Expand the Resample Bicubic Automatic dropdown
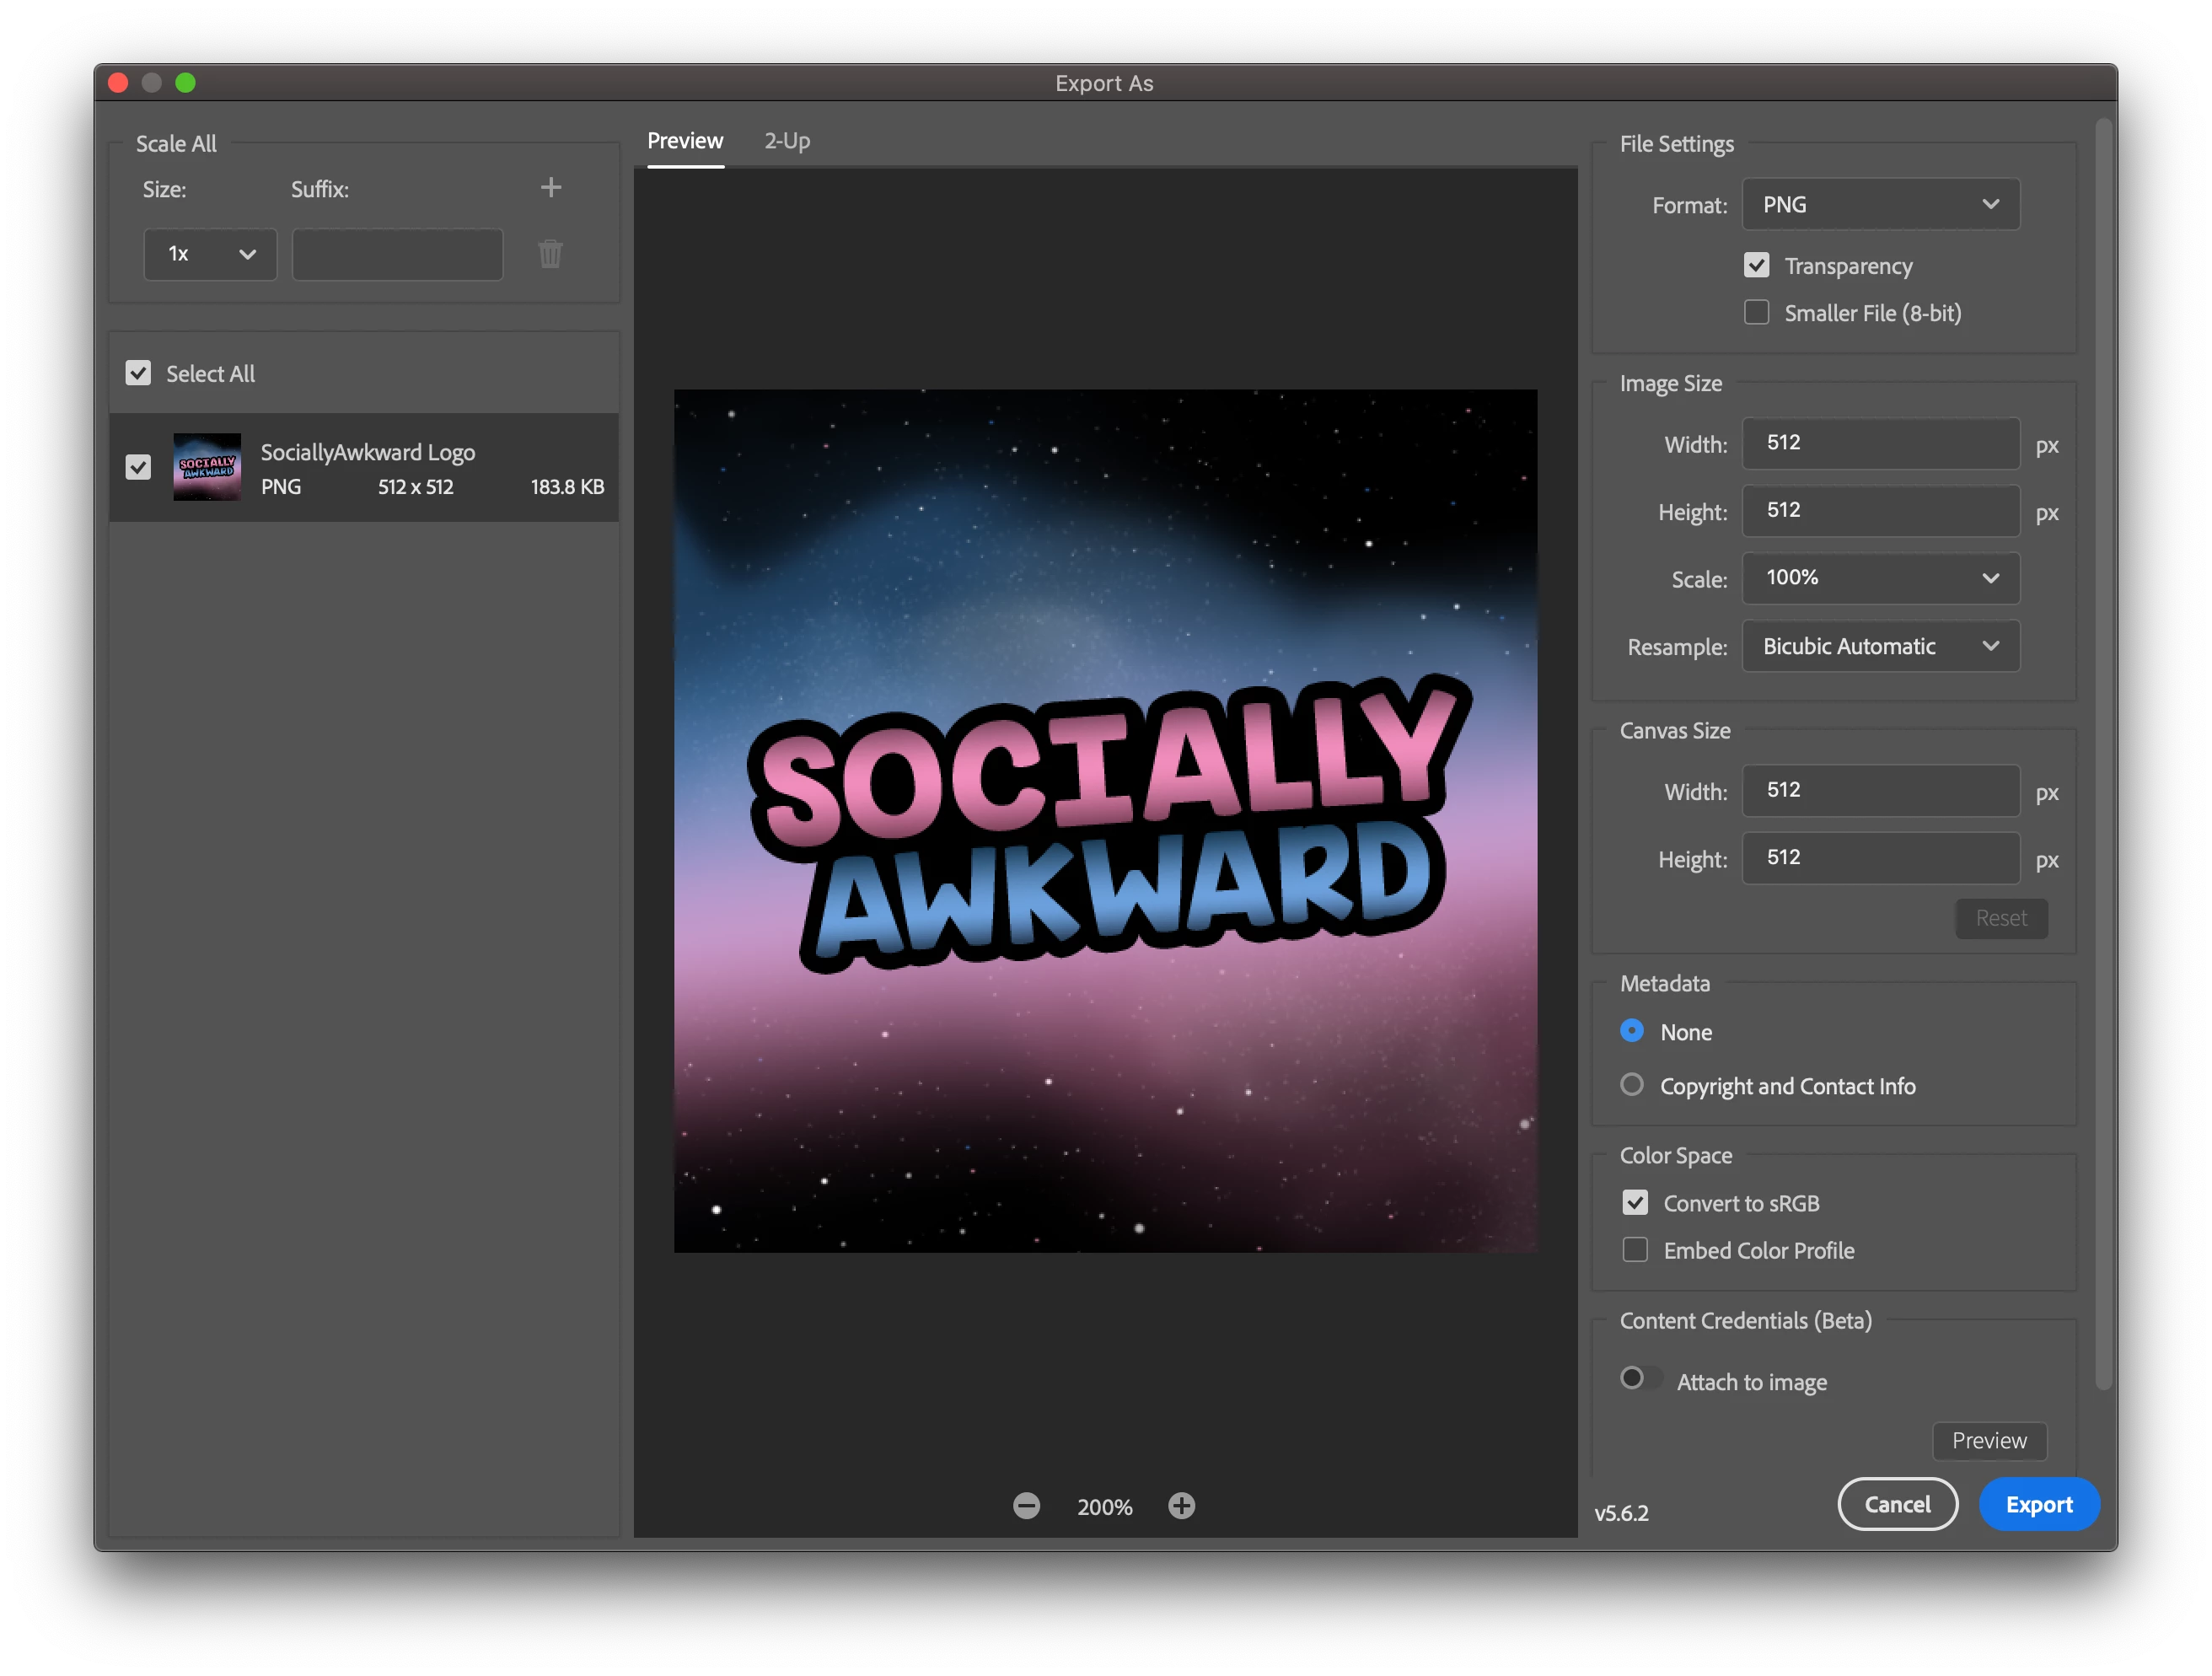The height and width of the screenshot is (1676, 2212). (1880, 647)
